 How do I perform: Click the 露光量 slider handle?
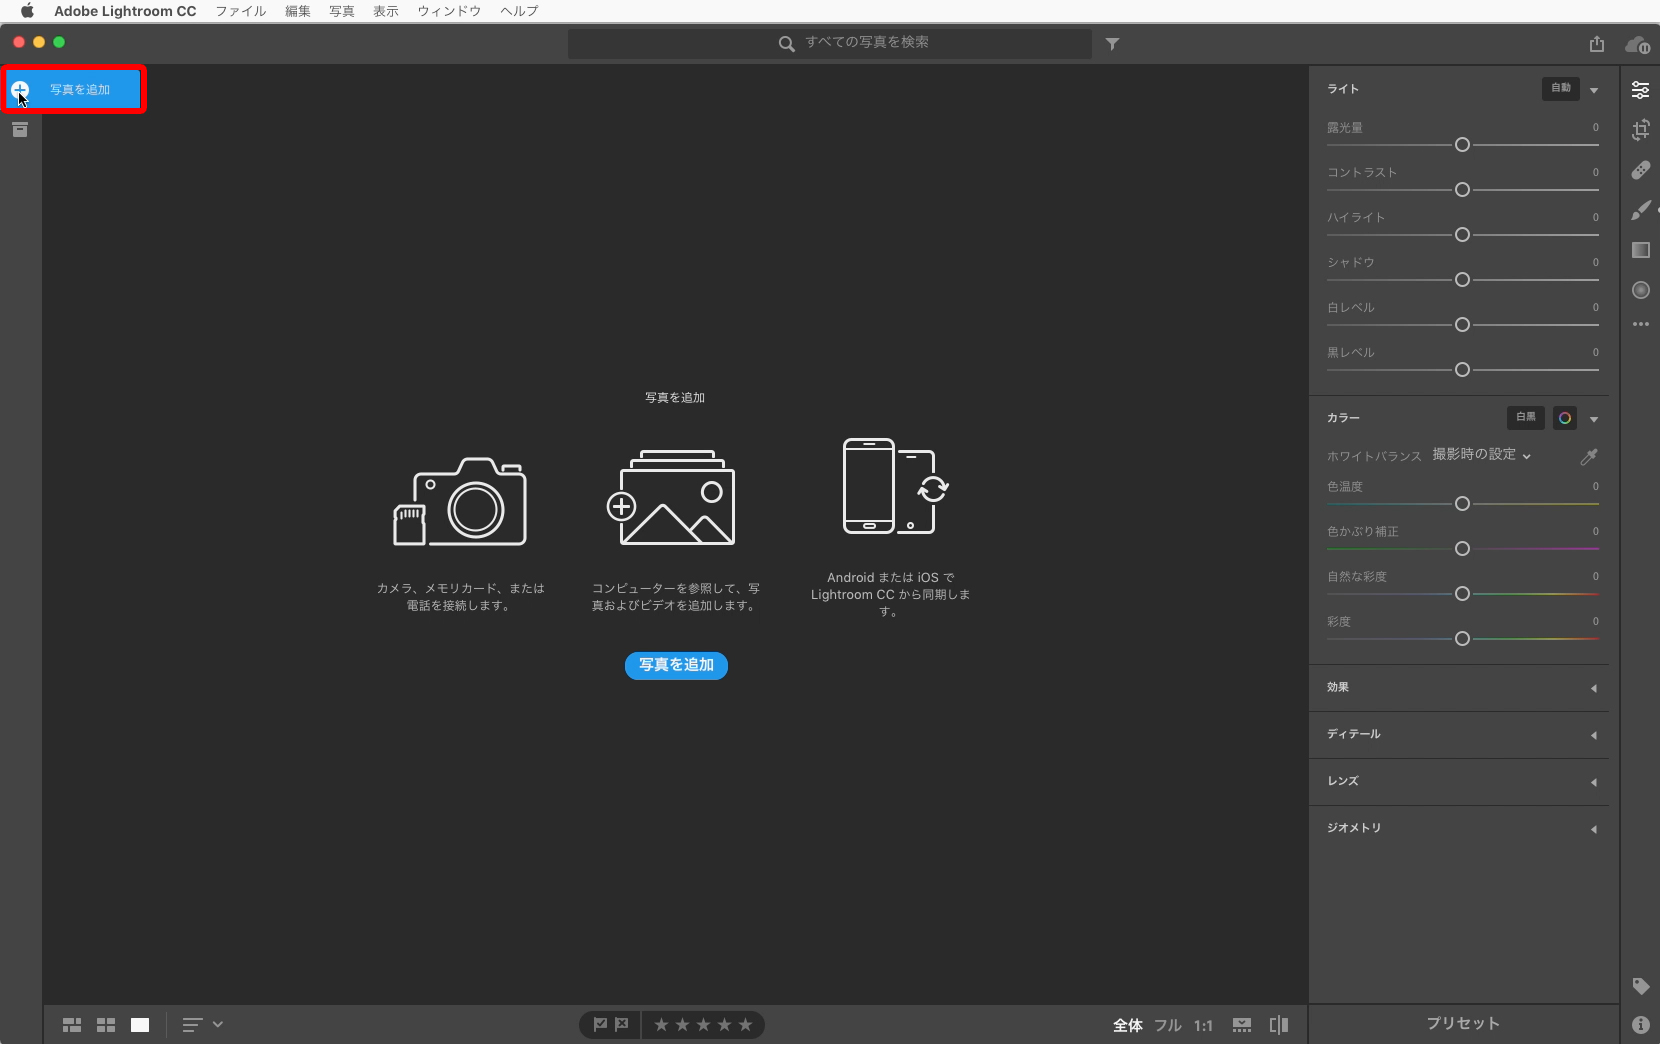1462,145
